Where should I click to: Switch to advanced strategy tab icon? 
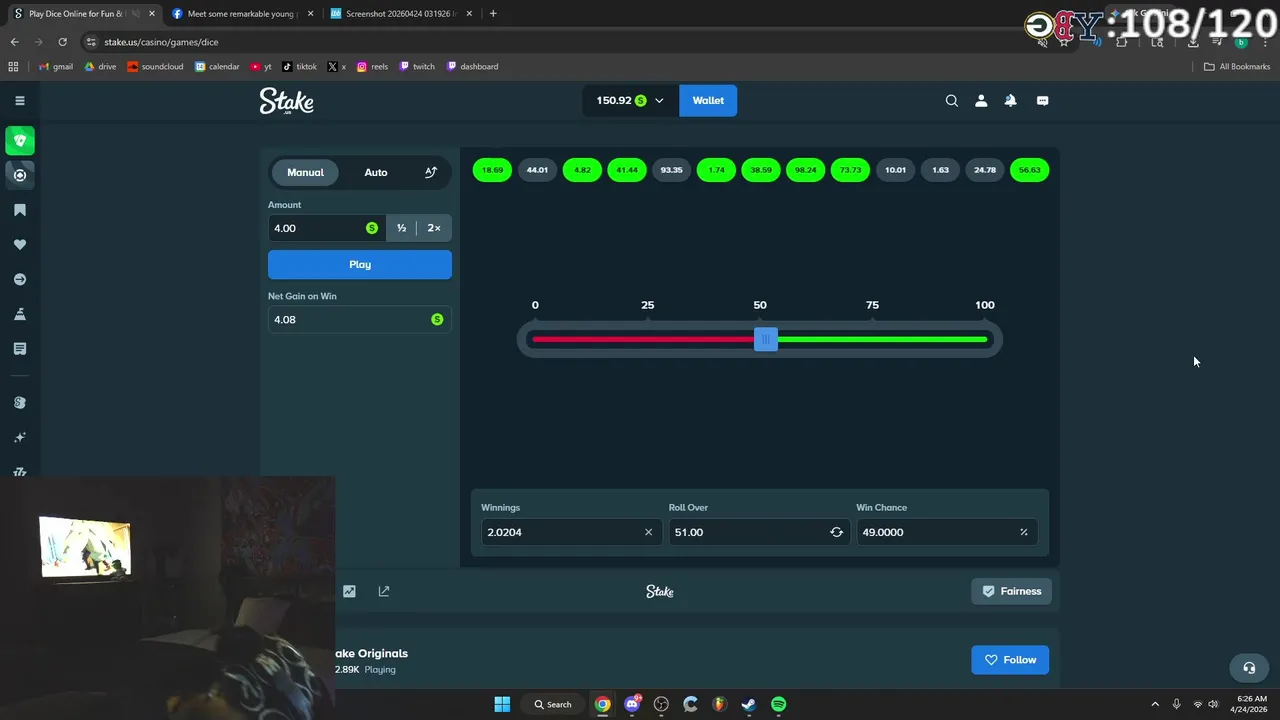pos(431,172)
